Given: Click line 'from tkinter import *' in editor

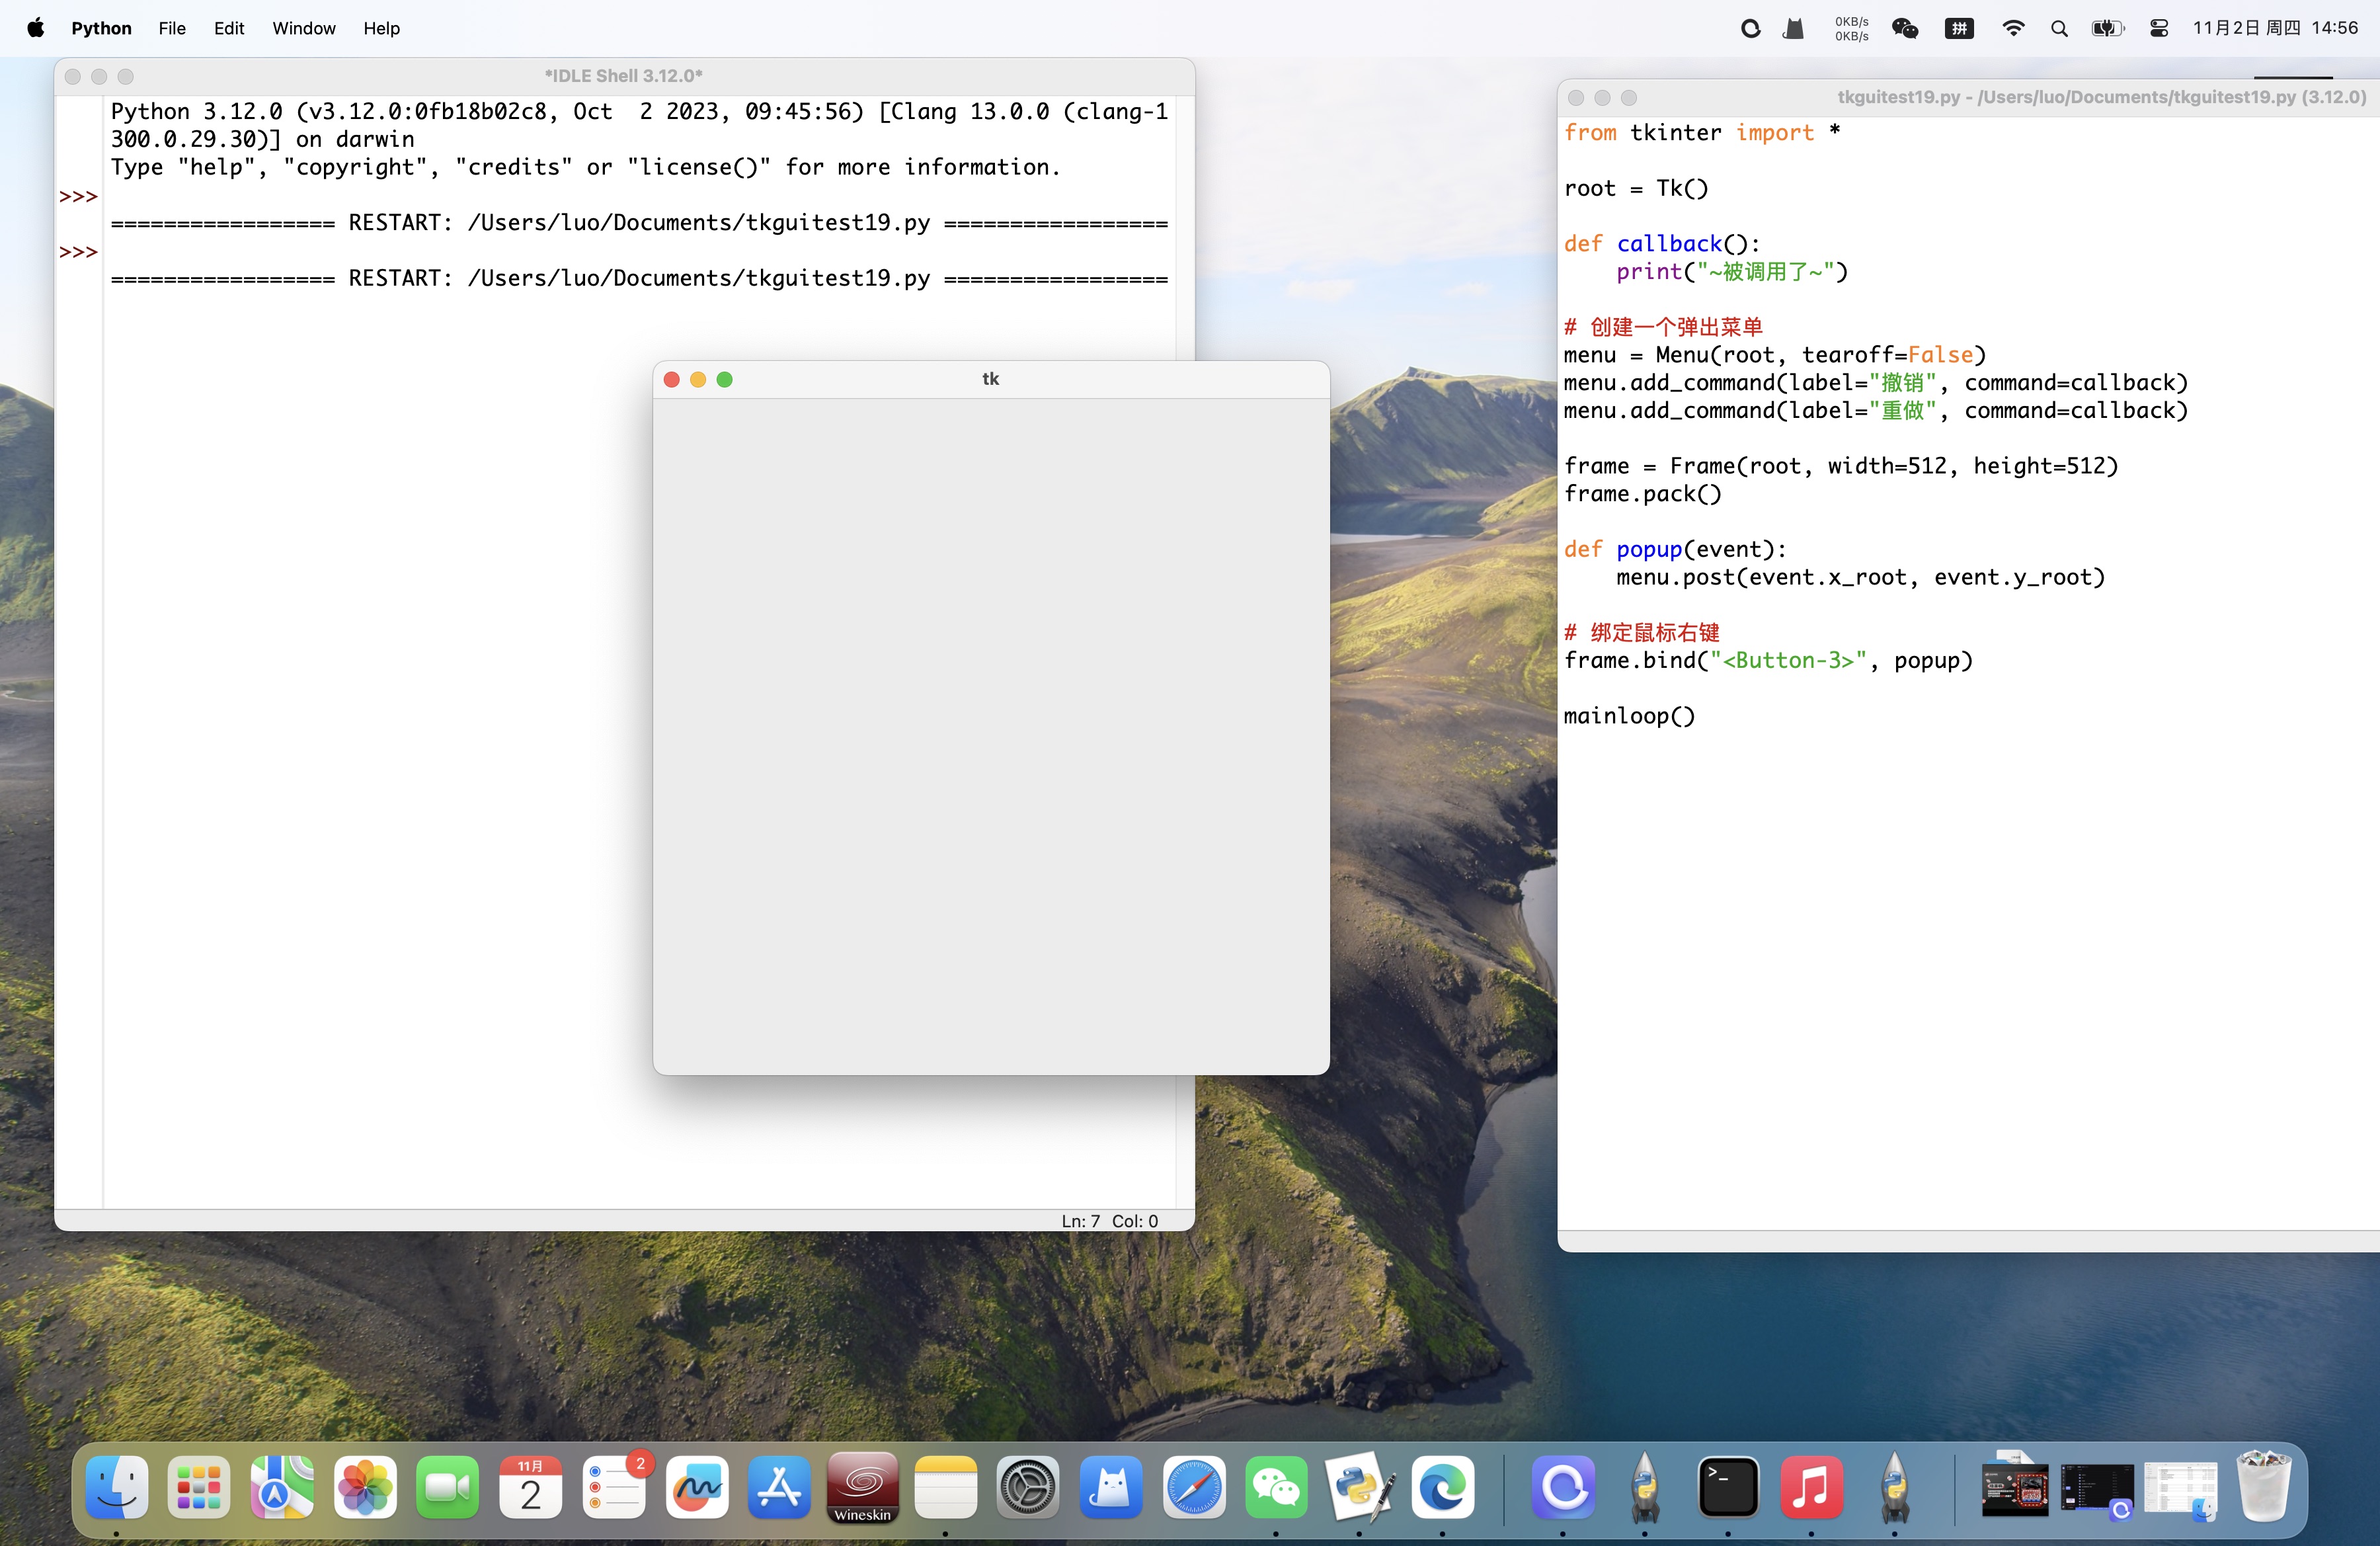Looking at the screenshot, I should pos(1702,132).
